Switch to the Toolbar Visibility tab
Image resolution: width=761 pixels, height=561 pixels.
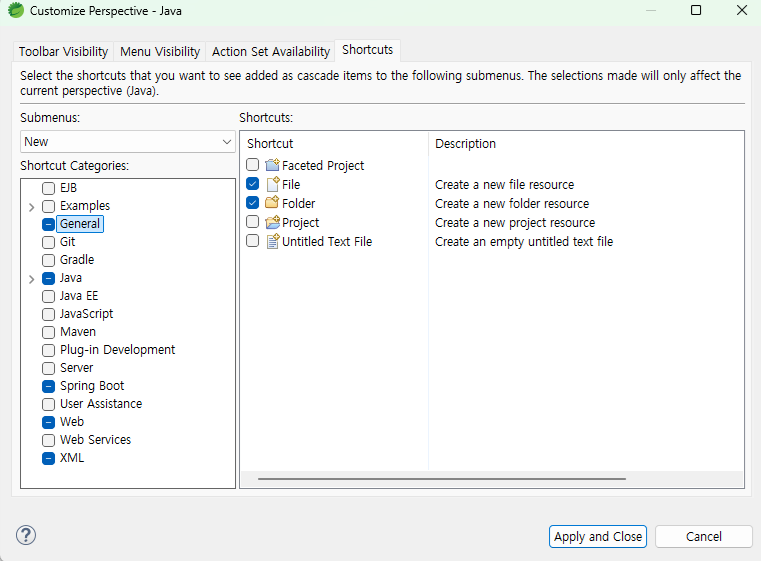[x=63, y=51]
